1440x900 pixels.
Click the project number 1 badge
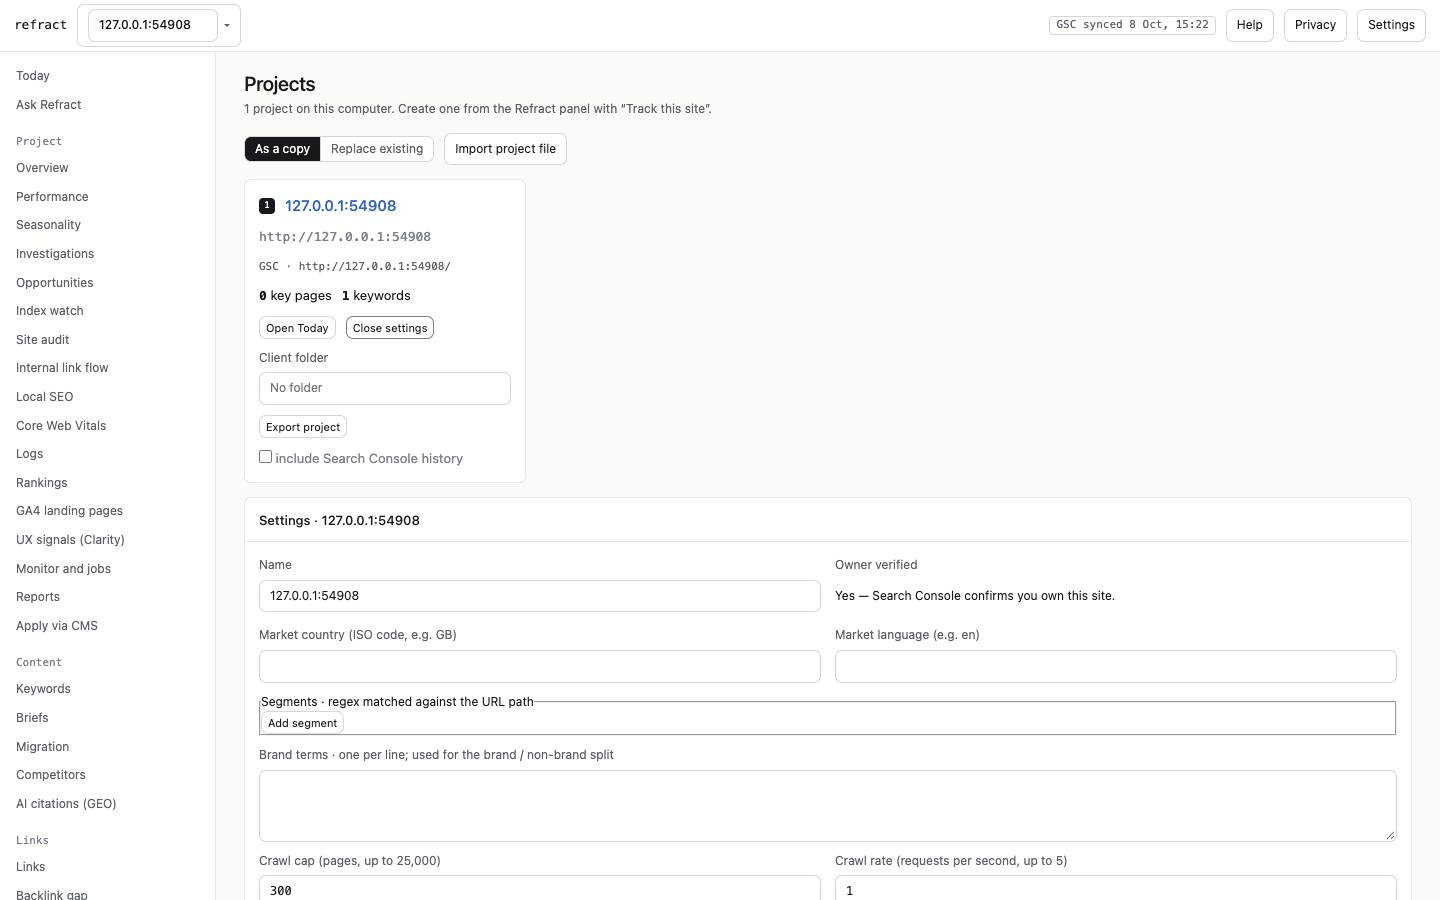267,206
